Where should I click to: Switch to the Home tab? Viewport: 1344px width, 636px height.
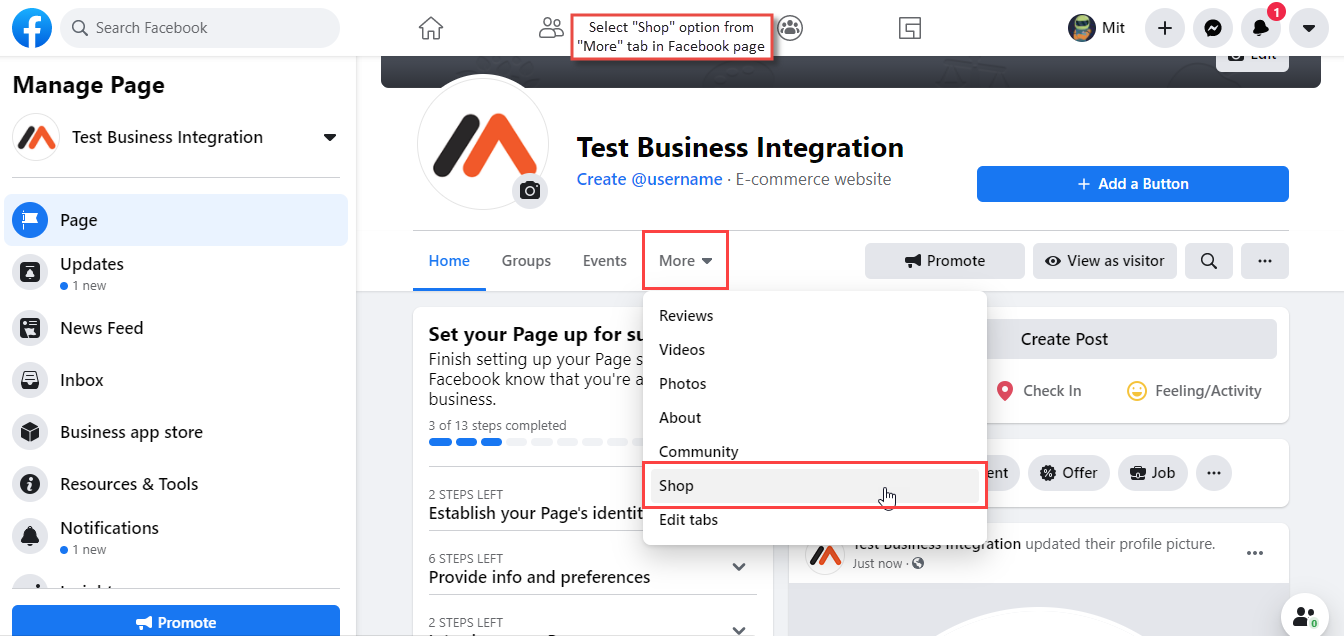tap(449, 261)
